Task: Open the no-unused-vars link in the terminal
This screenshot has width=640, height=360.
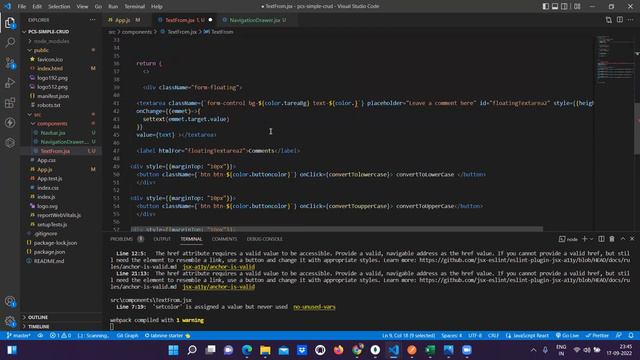Action: (x=314, y=307)
